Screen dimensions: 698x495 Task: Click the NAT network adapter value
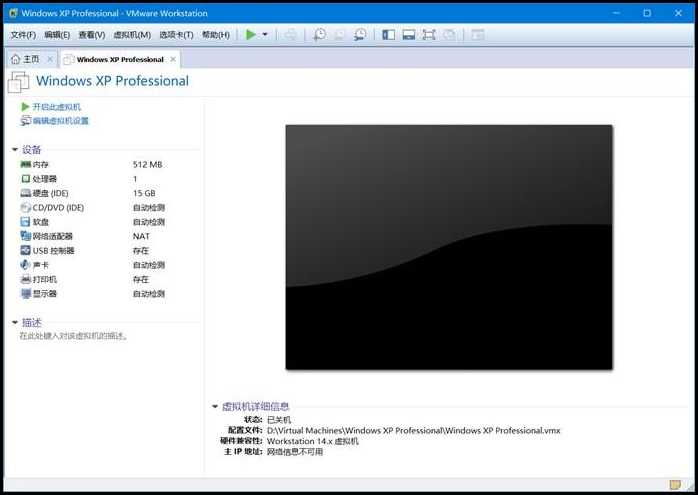coord(141,236)
